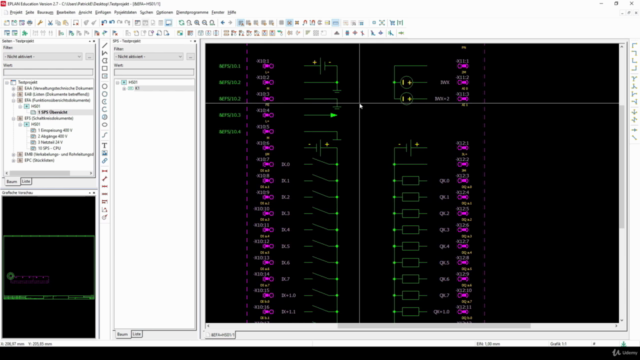Image resolution: width=640 pixels, height=360 pixels.
Task: Open the Dienstprogramme menu
Action: click(192, 13)
